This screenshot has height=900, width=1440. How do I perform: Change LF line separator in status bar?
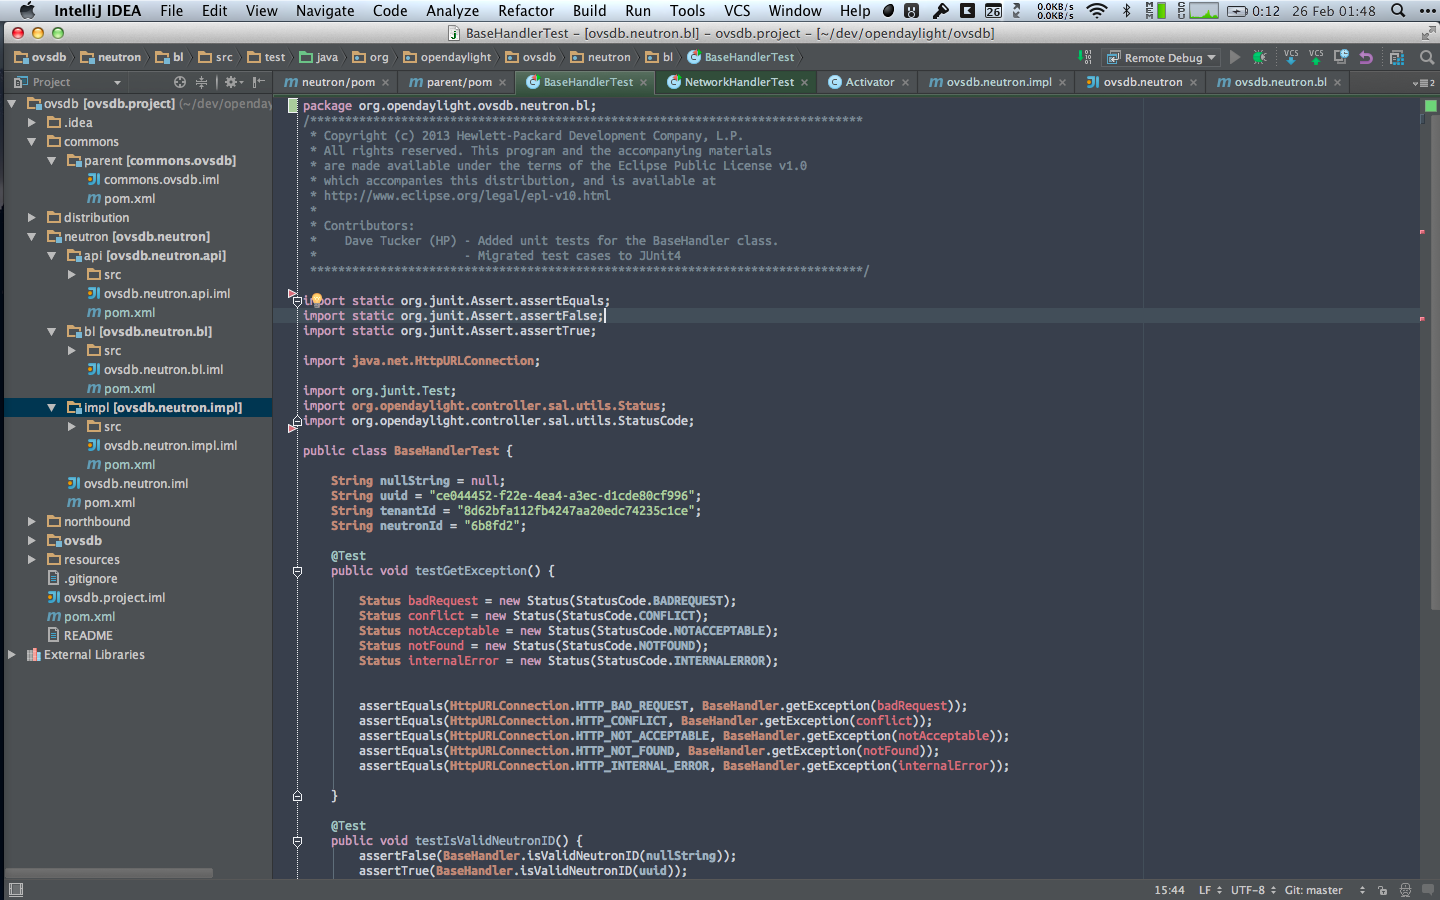[1210, 890]
